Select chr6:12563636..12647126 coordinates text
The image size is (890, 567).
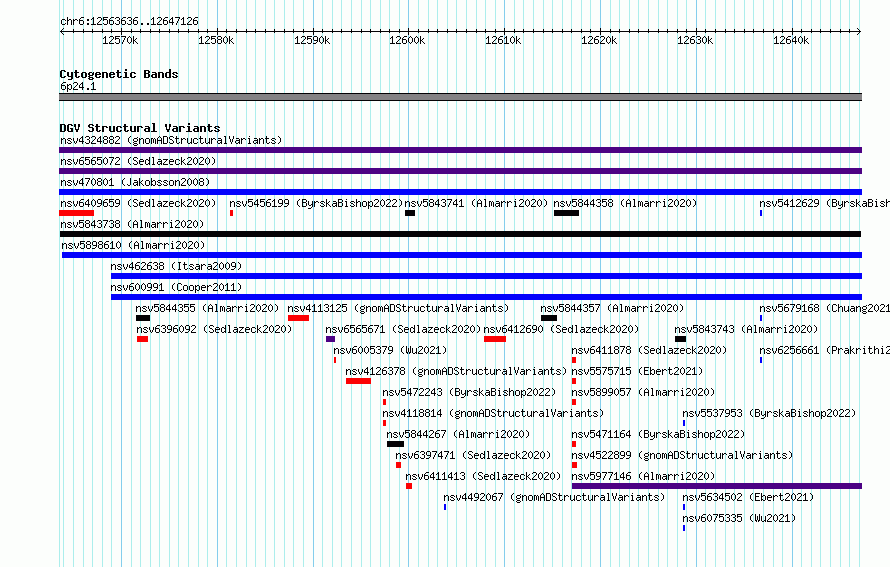point(129,21)
